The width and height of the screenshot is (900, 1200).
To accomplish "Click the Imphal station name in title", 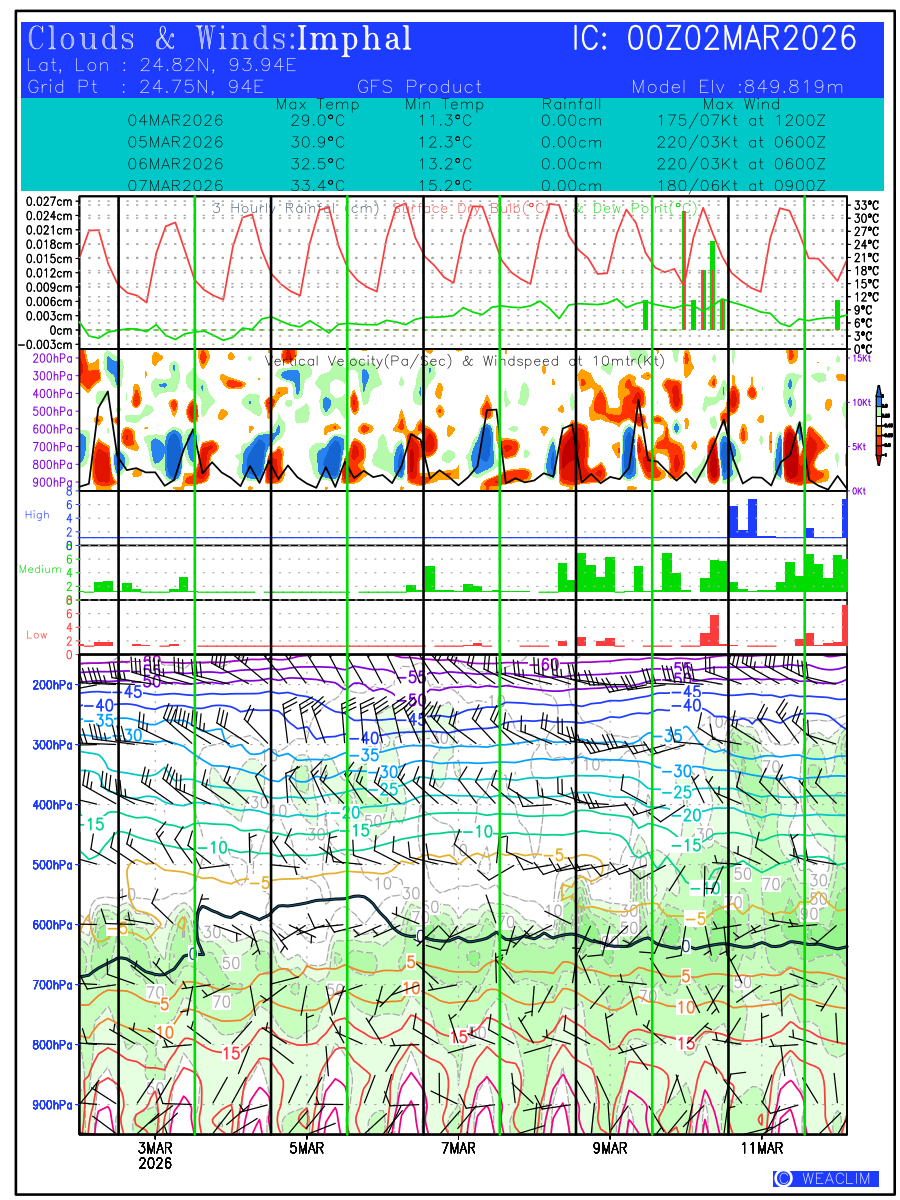I will click(x=355, y=39).
